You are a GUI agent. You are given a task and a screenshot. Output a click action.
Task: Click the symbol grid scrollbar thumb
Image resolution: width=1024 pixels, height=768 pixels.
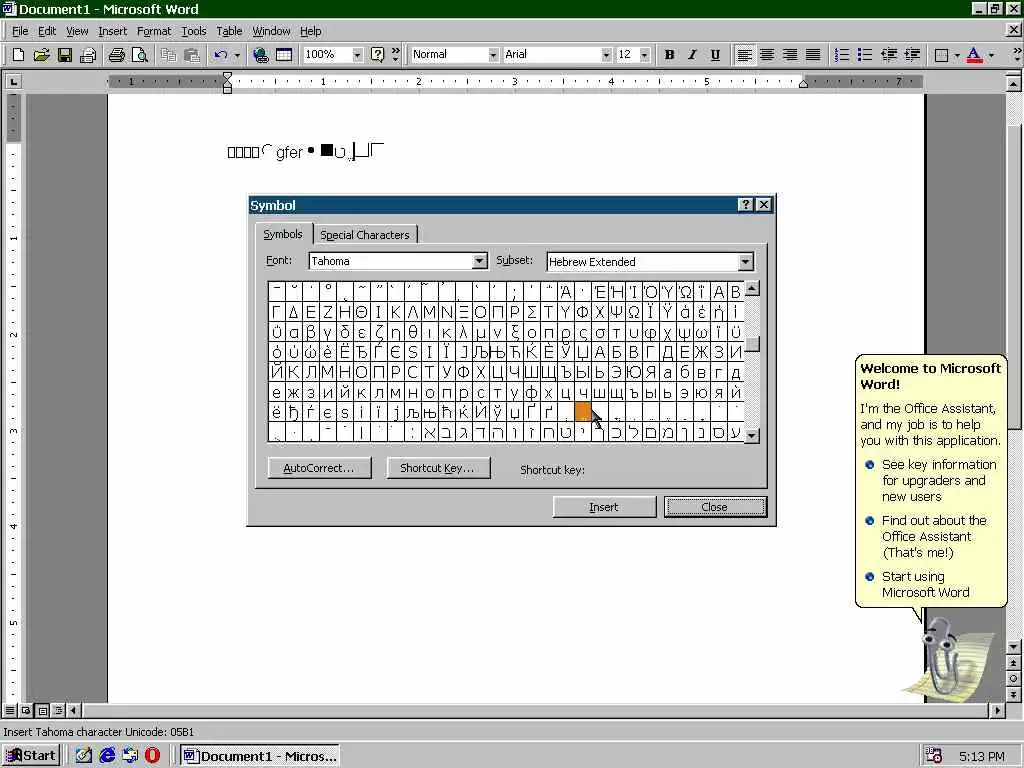[752, 344]
